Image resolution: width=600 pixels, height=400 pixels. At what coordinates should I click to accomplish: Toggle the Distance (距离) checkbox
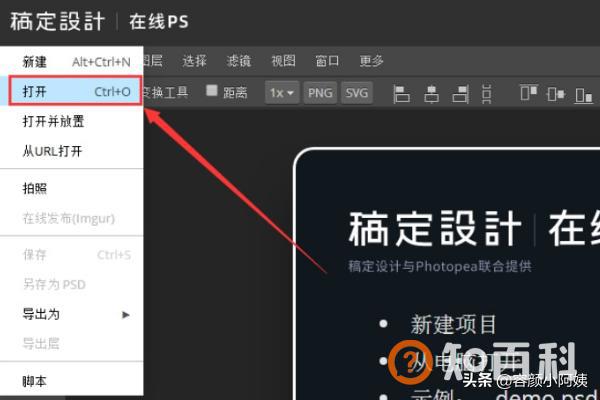pyautogui.click(x=212, y=91)
